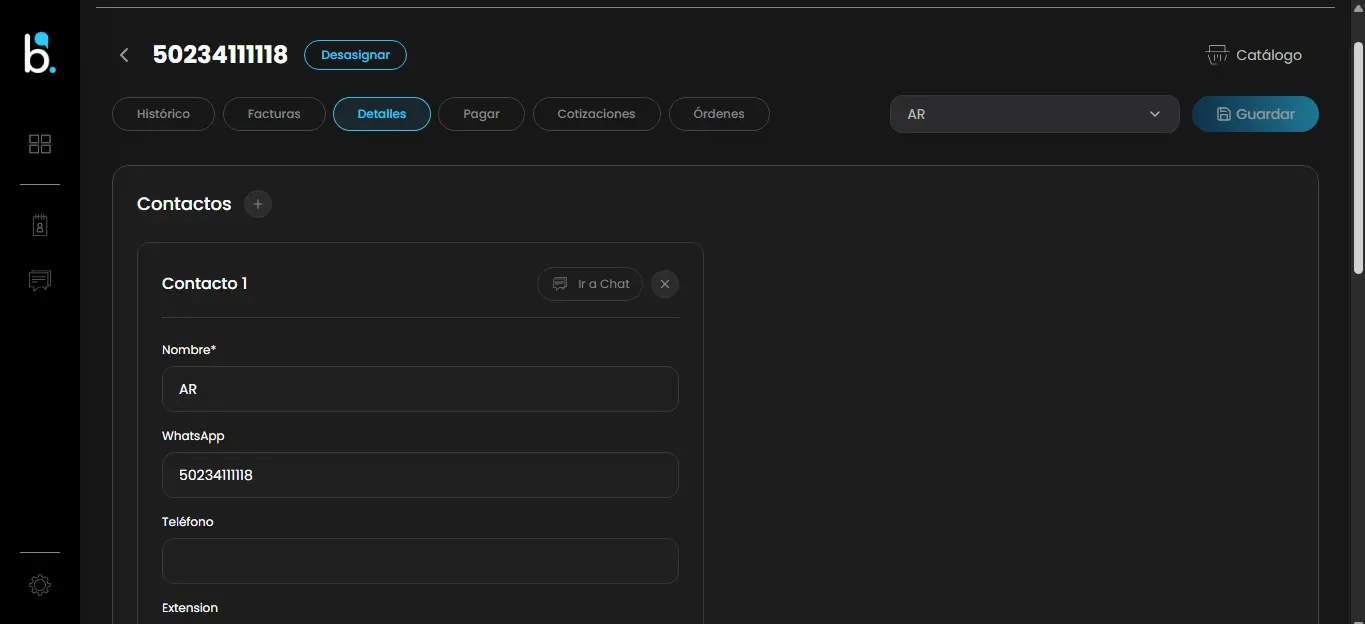Switch to the Facturas tab
Image resolution: width=1365 pixels, height=624 pixels.
(274, 114)
